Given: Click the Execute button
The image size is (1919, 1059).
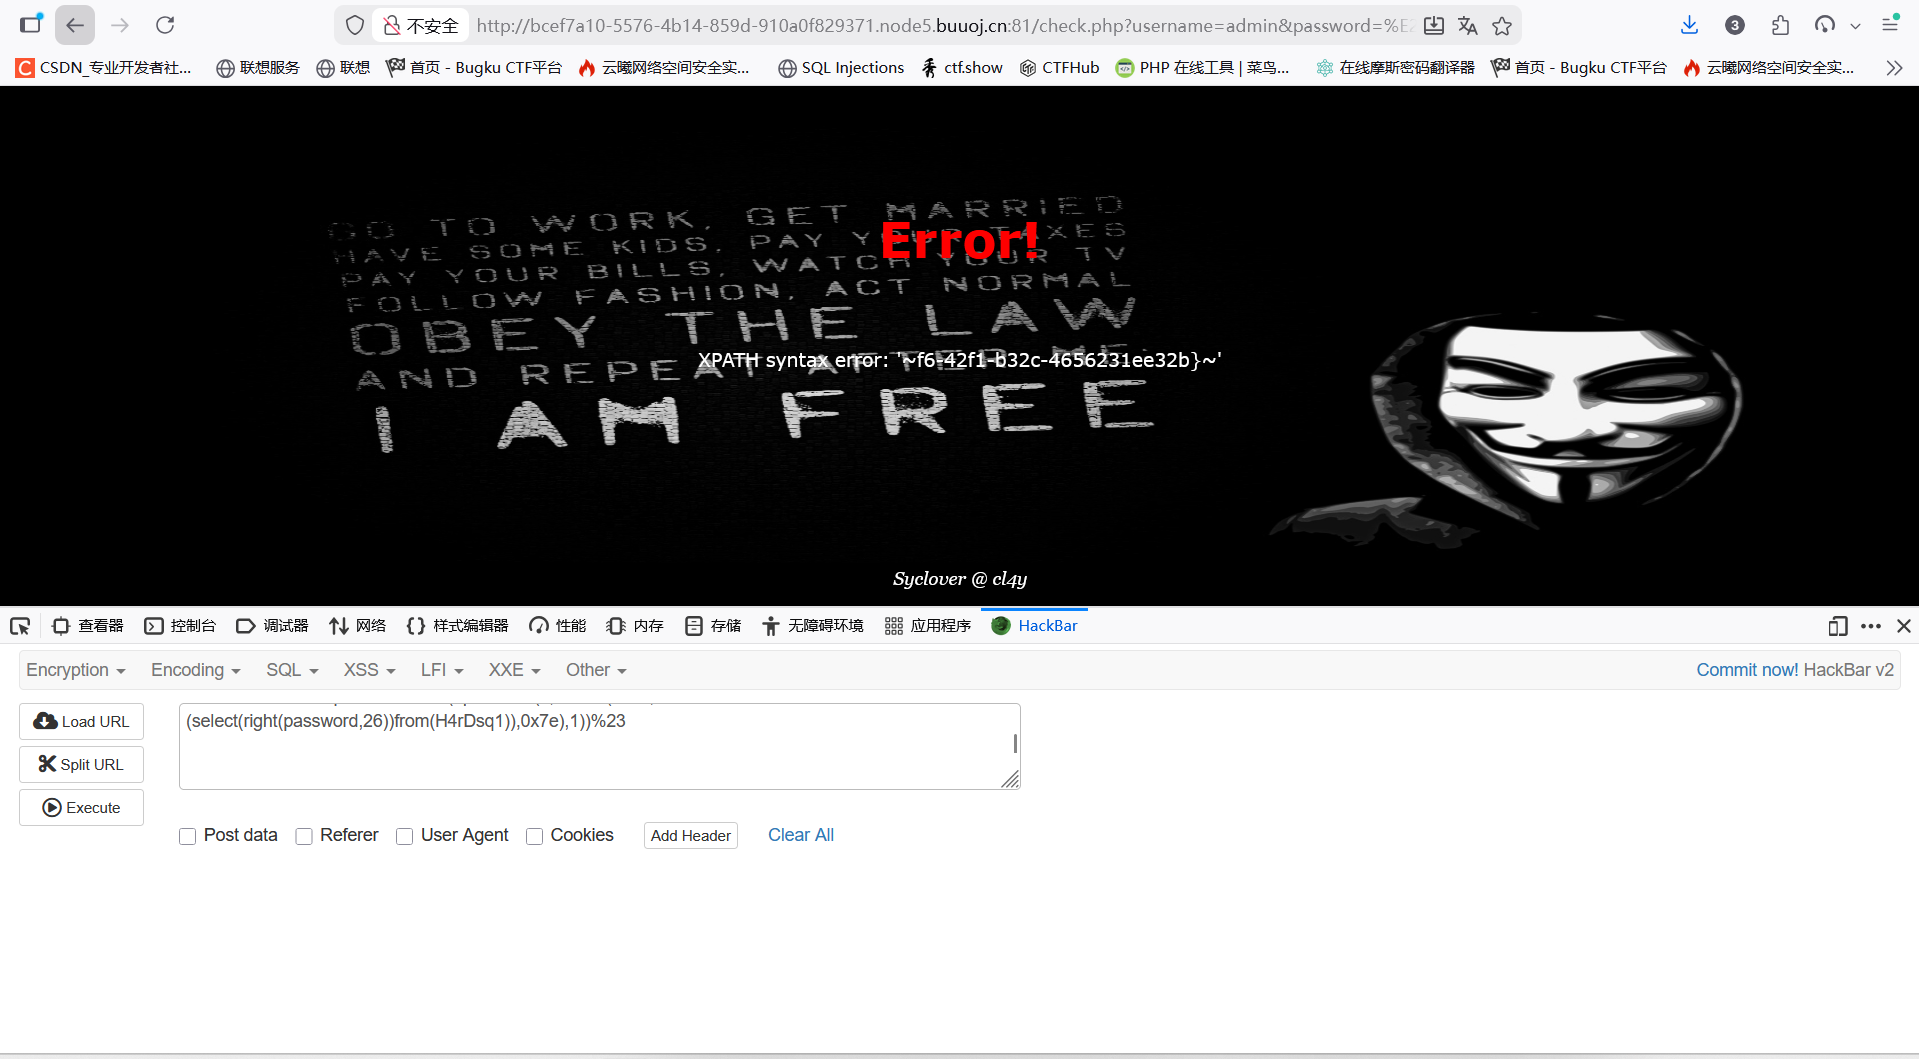Looking at the screenshot, I should click(x=81, y=808).
